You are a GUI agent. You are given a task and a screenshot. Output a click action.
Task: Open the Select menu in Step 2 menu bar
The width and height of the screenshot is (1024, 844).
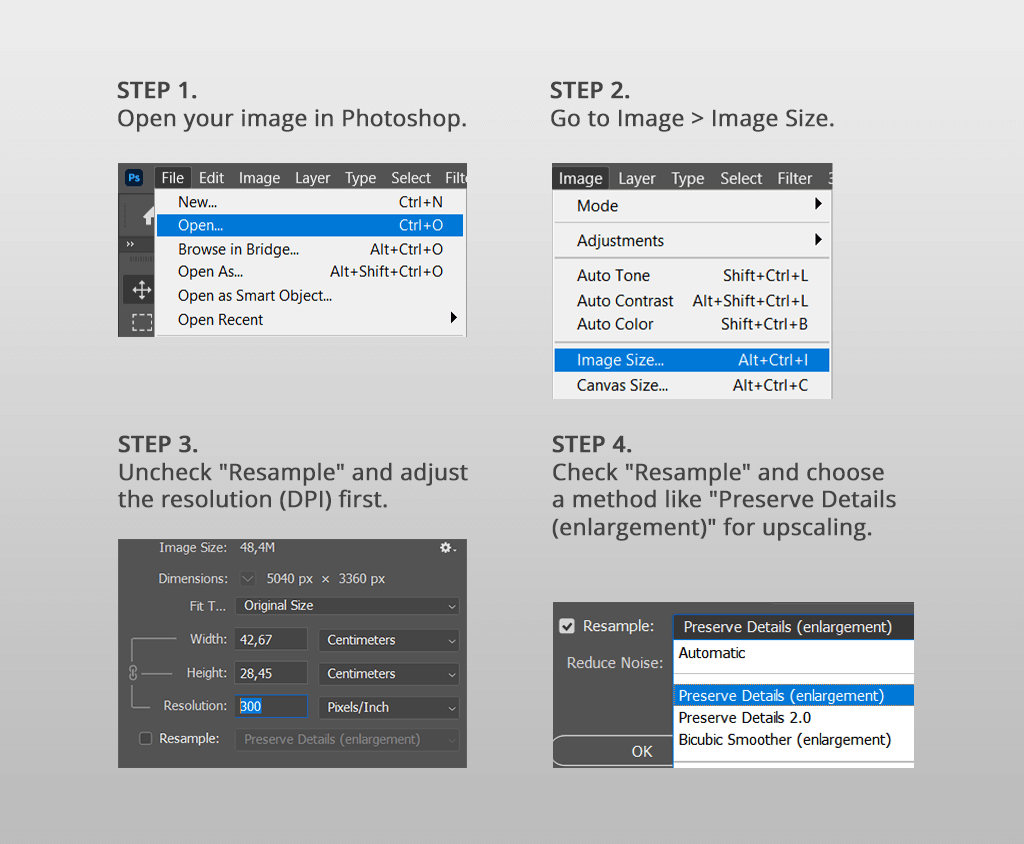click(741, 178)
